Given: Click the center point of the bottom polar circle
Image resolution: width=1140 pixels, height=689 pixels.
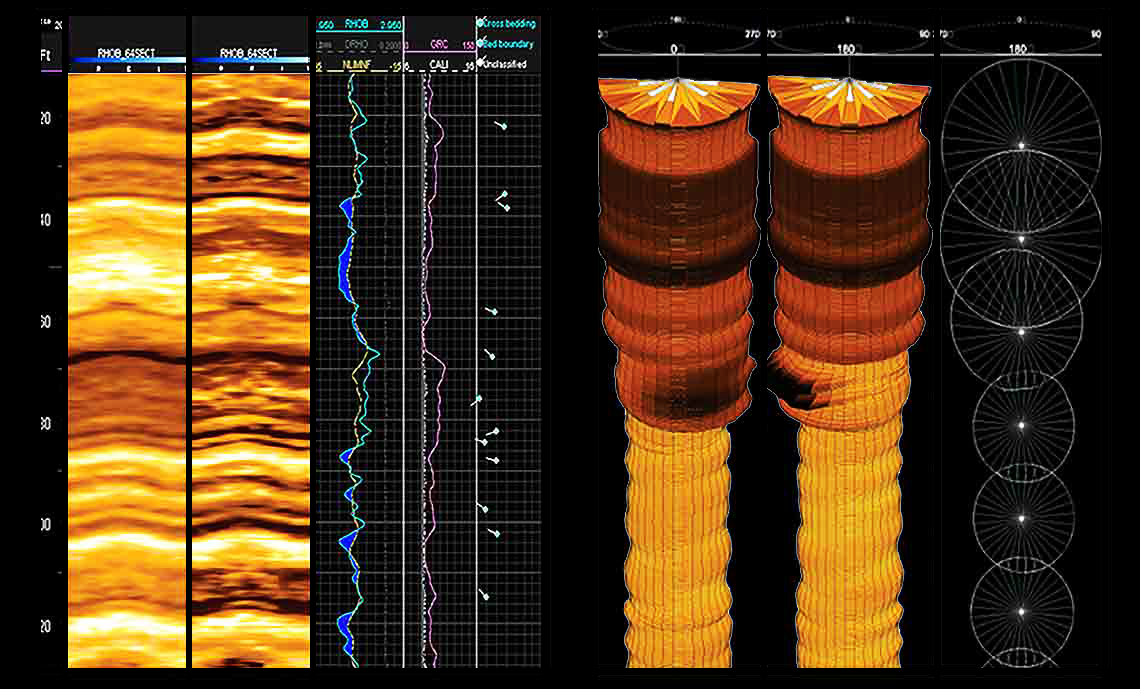Looking at the screenshot, I should pos(1021,610).
